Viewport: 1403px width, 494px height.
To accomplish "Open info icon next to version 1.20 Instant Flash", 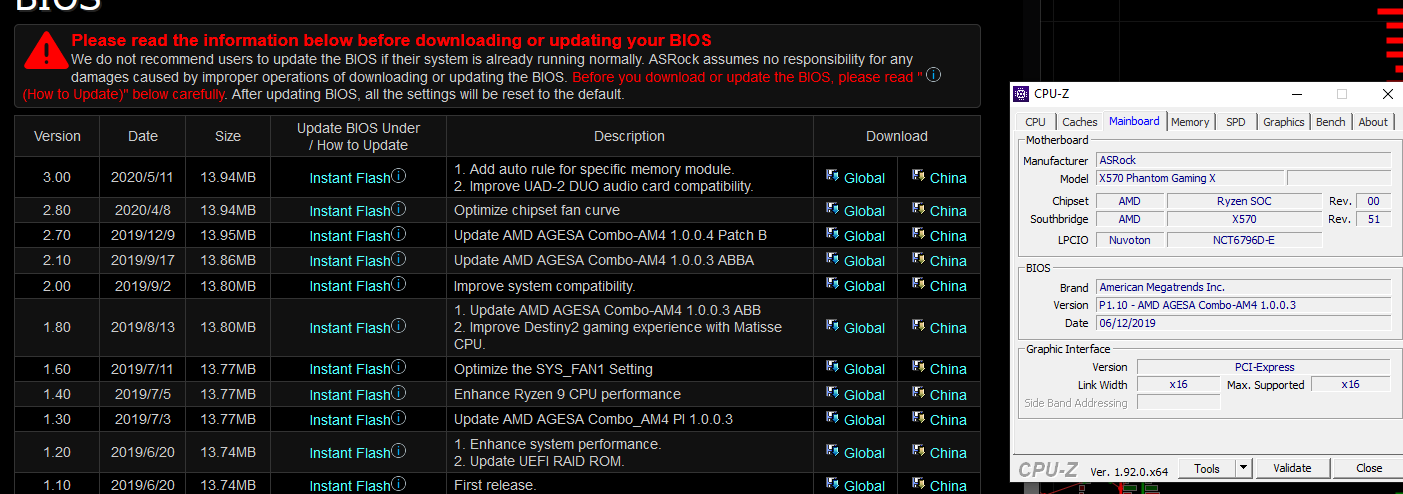I will tap(398, 451).
